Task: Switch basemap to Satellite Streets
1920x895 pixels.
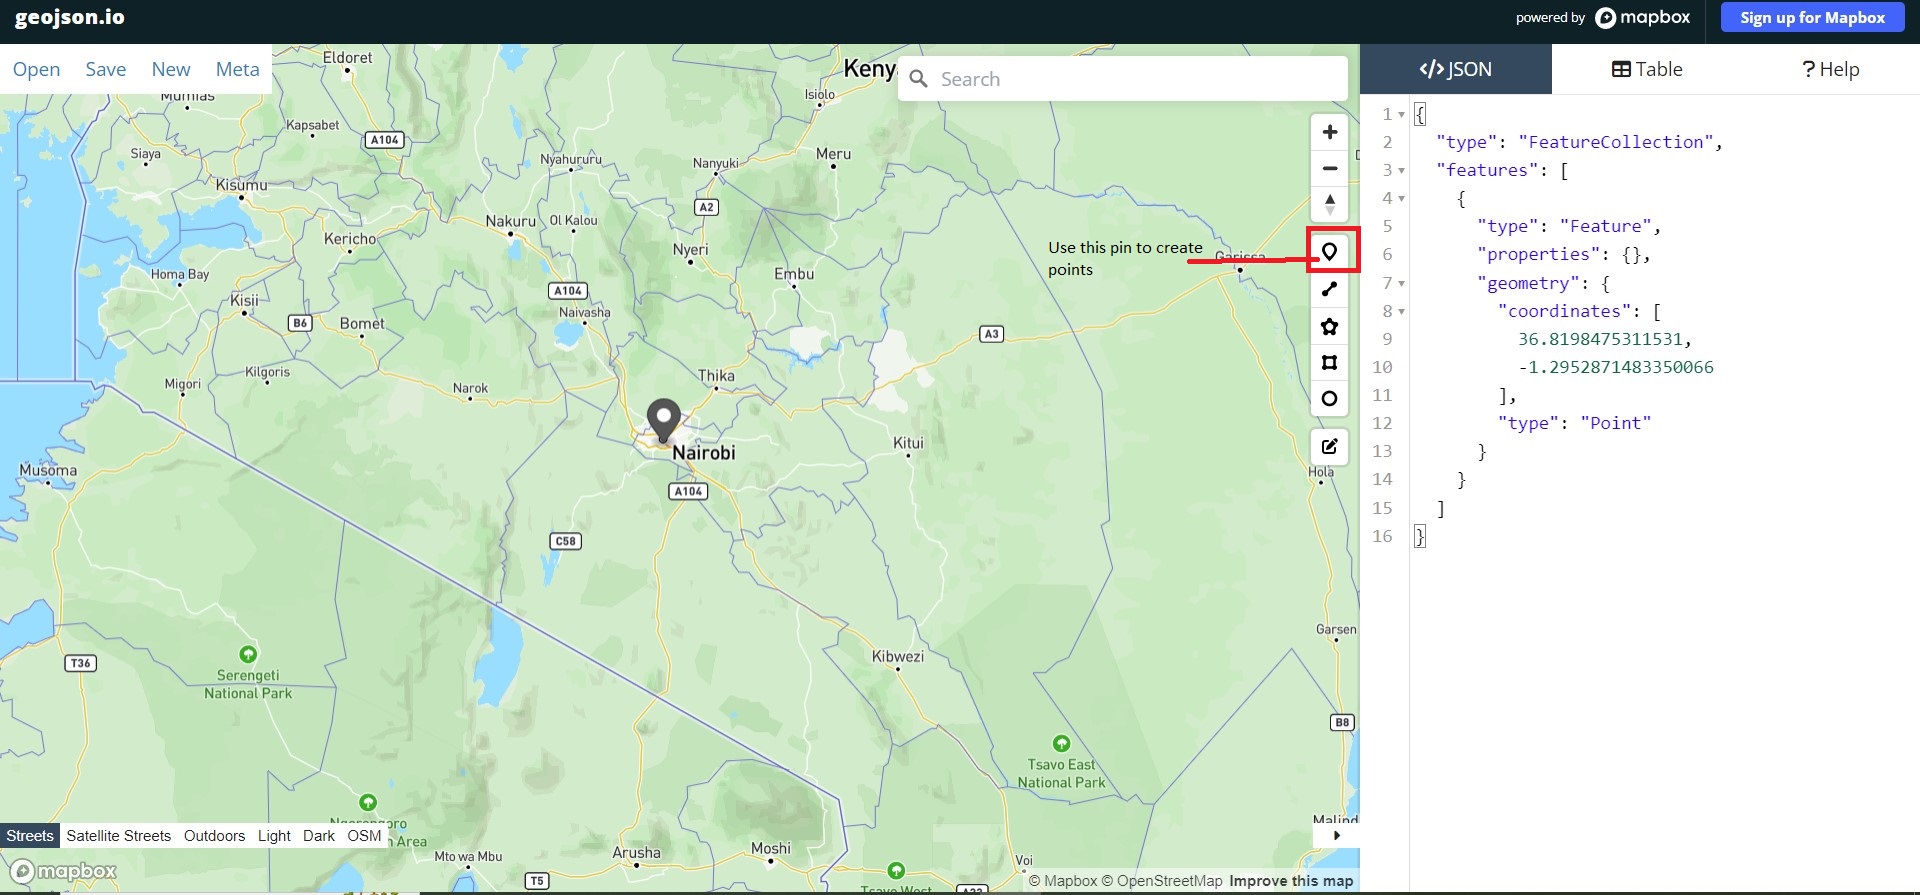Action: pyautogui.click(x=118, y=836)
